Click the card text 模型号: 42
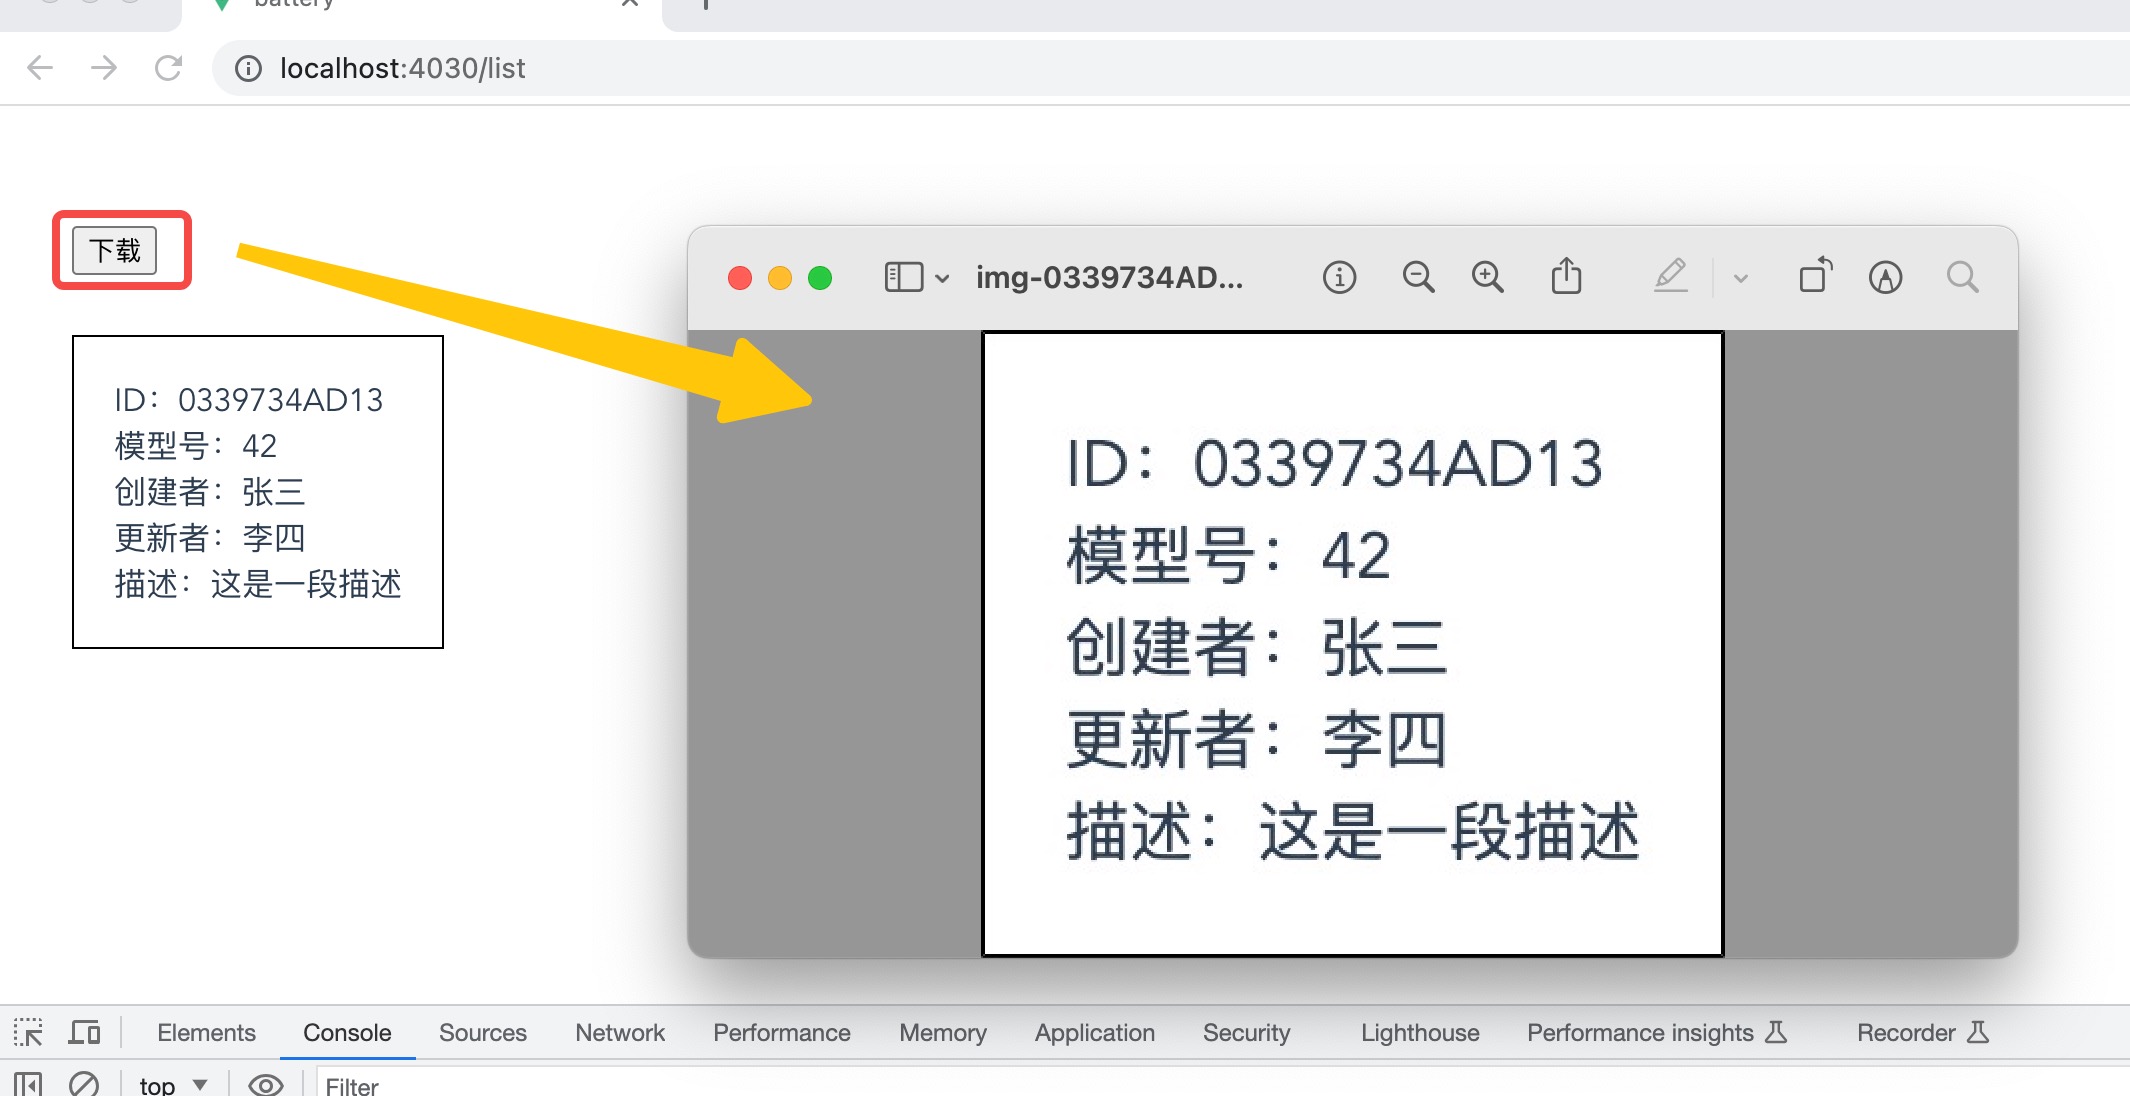 pos(195,446)
